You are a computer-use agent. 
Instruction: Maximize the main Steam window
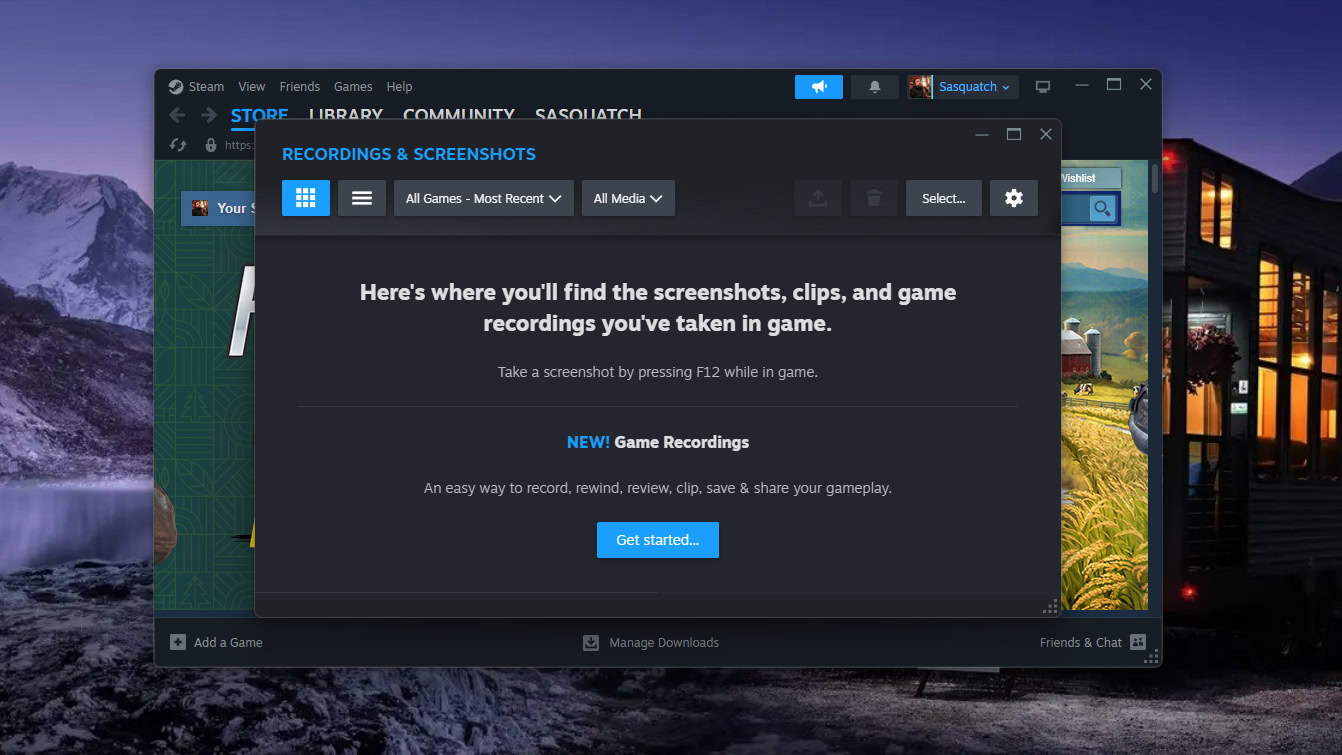pos(1114,85)
